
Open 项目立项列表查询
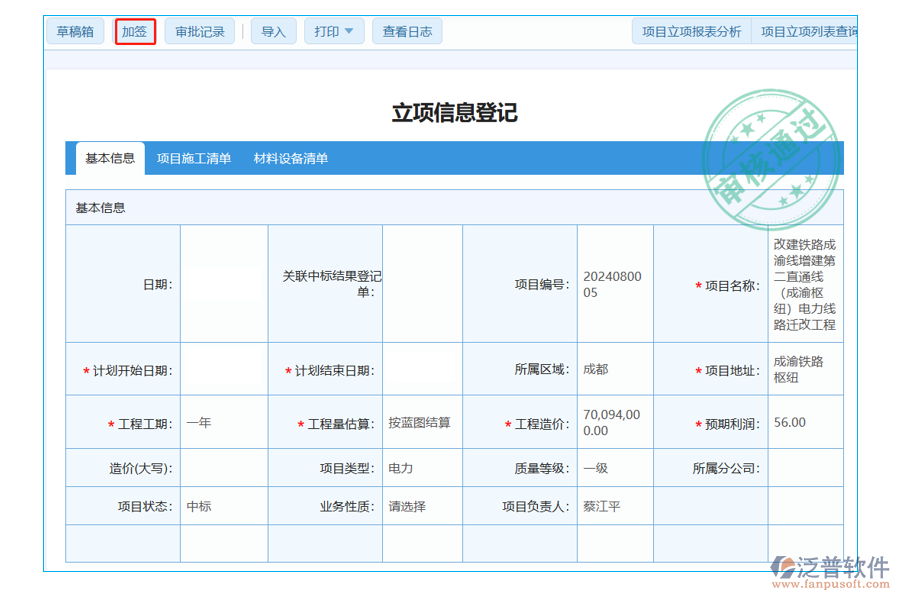810,30
